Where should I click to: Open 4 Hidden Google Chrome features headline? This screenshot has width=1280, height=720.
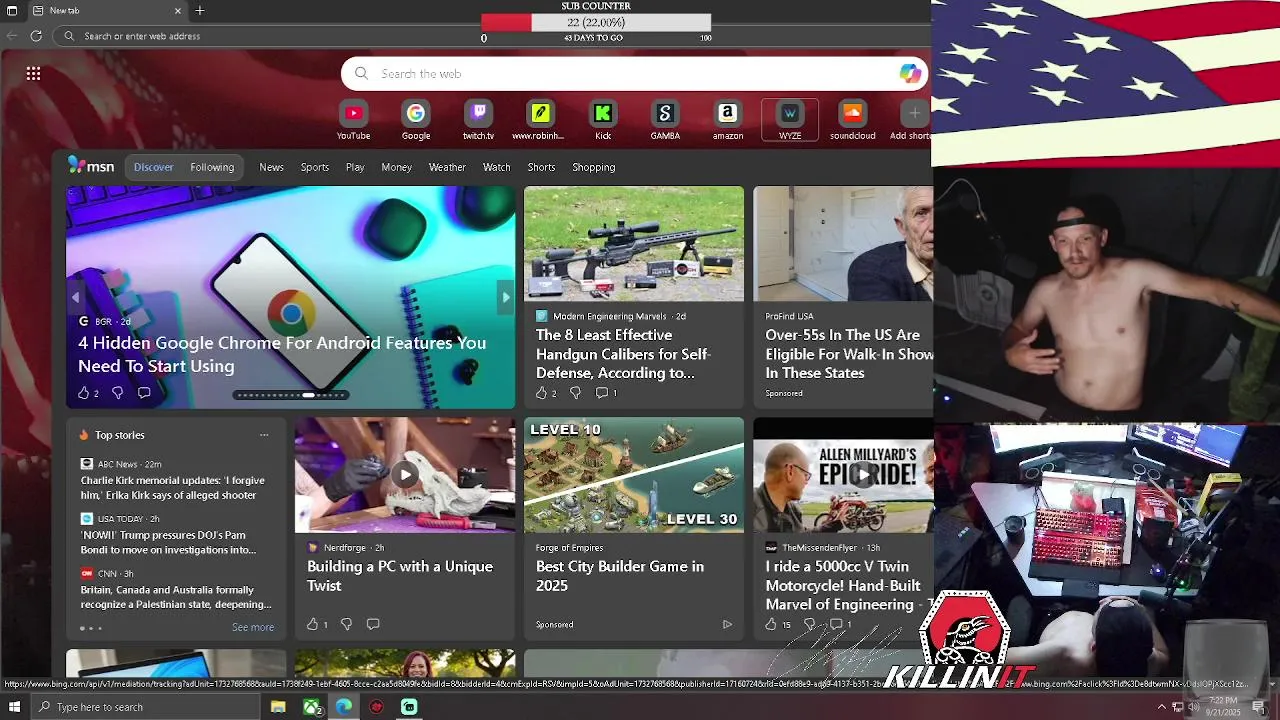pos(282,354)
